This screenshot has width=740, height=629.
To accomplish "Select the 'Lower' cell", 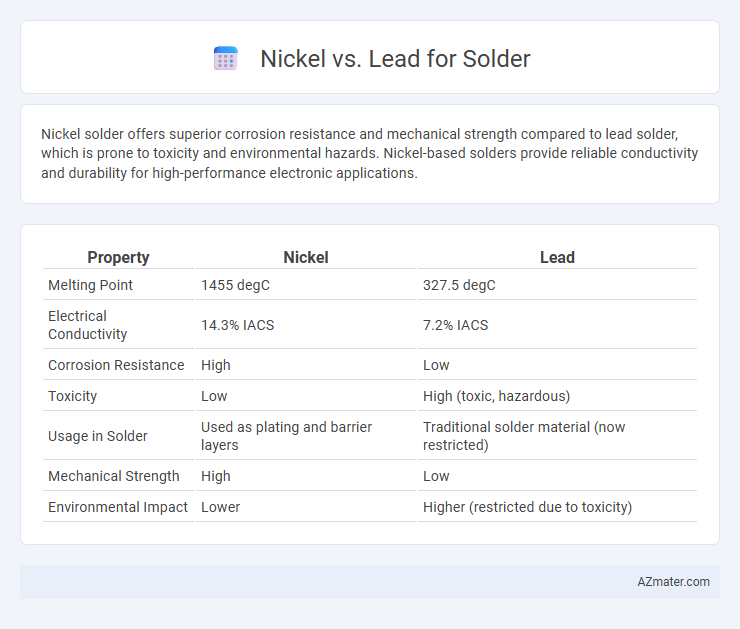I will [220, 507].
